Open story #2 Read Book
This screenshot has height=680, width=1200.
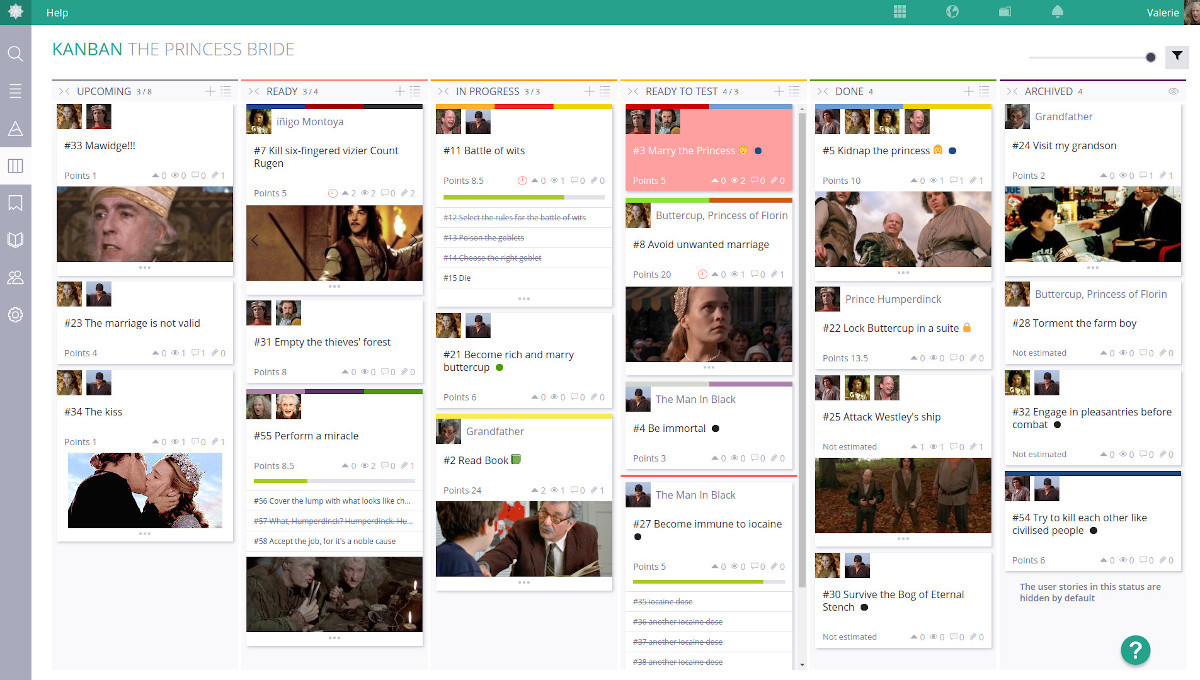[476, 460]
